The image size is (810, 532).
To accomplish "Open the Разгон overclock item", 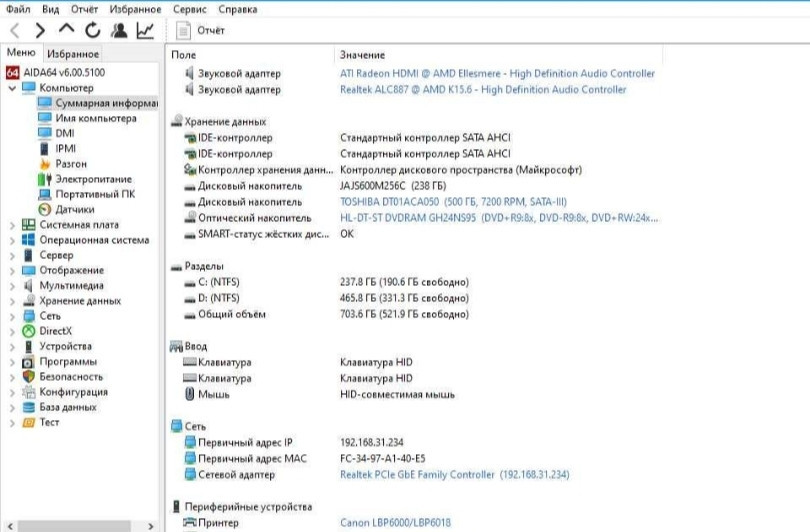I will (x=71, y=164).
